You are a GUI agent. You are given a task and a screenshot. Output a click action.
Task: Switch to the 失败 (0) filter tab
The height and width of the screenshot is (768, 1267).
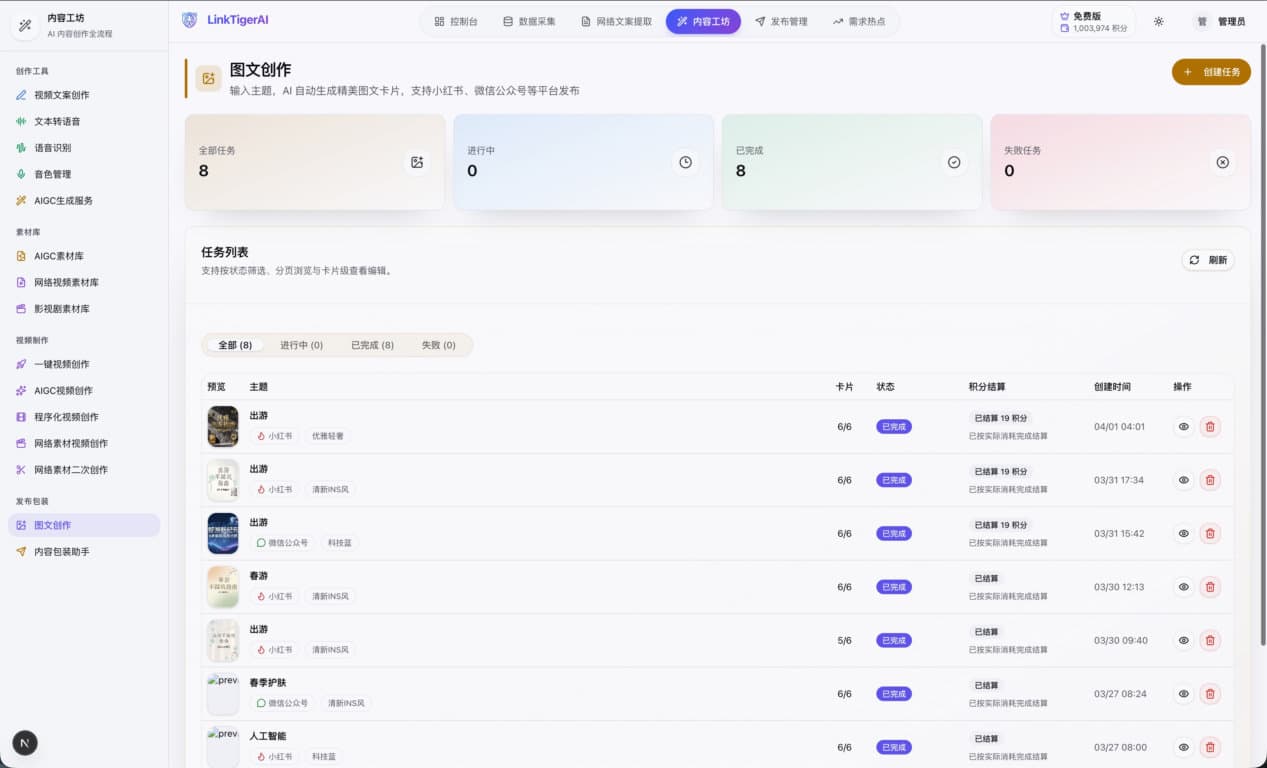tap(438, 345)
